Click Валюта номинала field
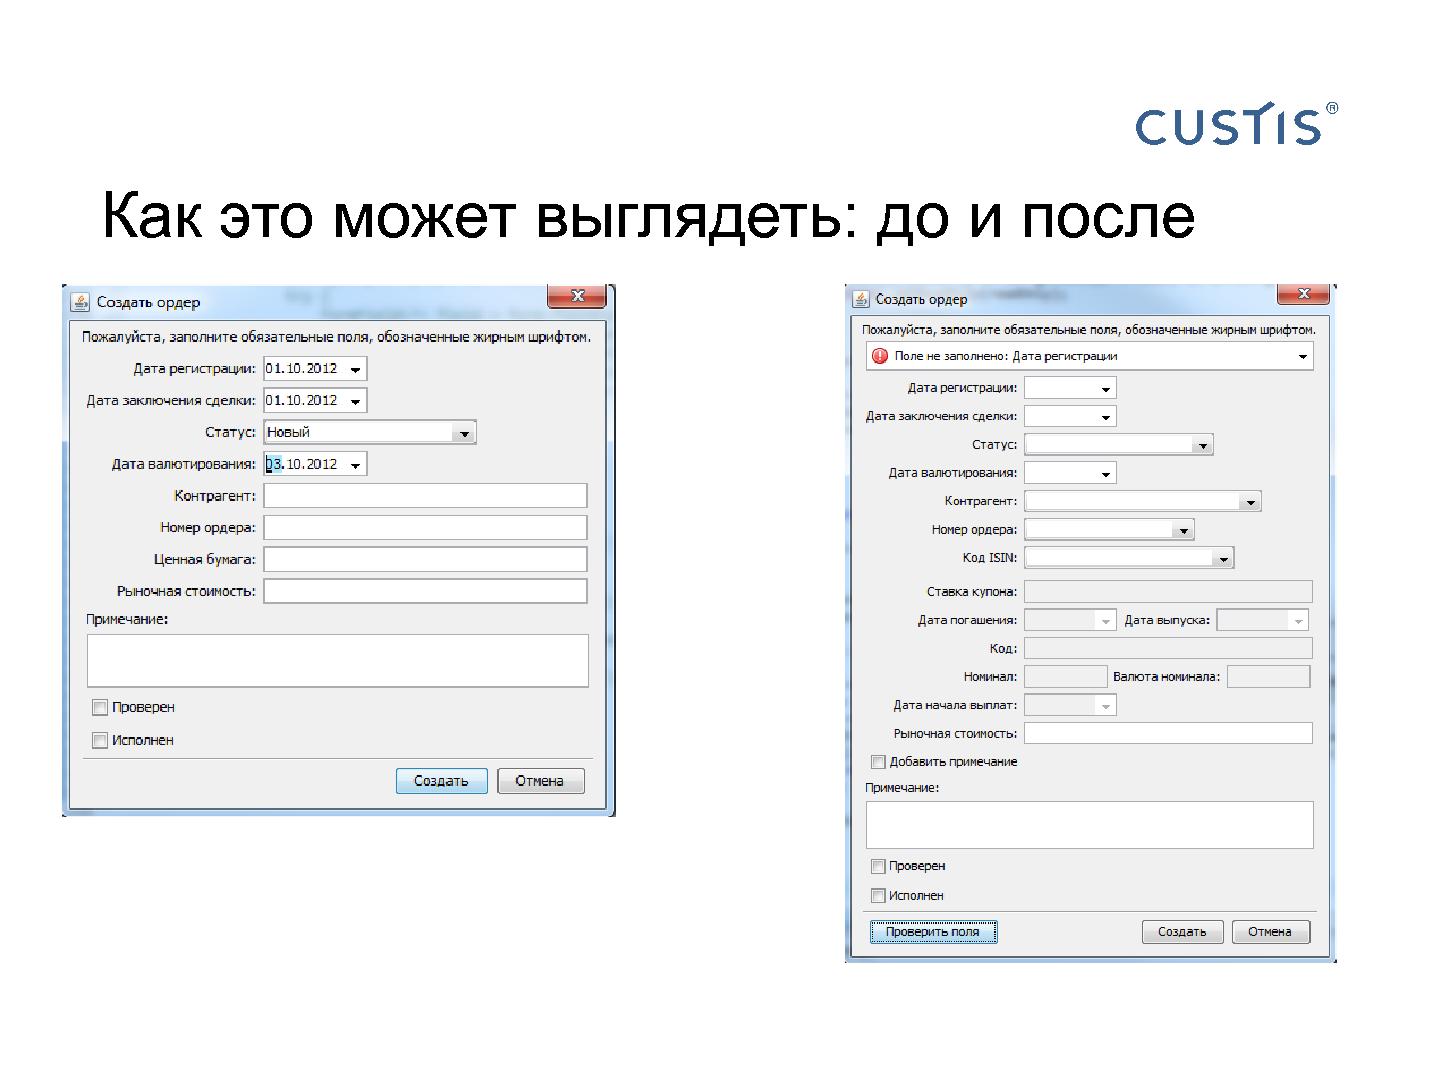The width and height of the screenshot is (1440, 1080). click(x=1268, y=677)
